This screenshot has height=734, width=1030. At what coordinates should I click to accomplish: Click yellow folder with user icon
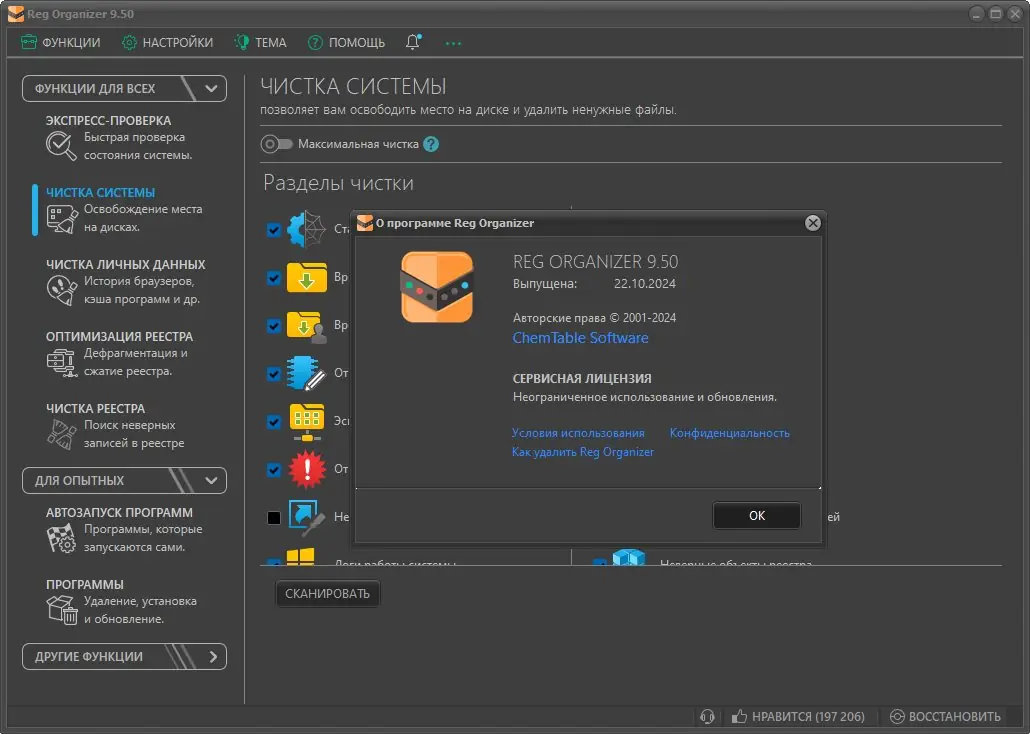[307, 325]
